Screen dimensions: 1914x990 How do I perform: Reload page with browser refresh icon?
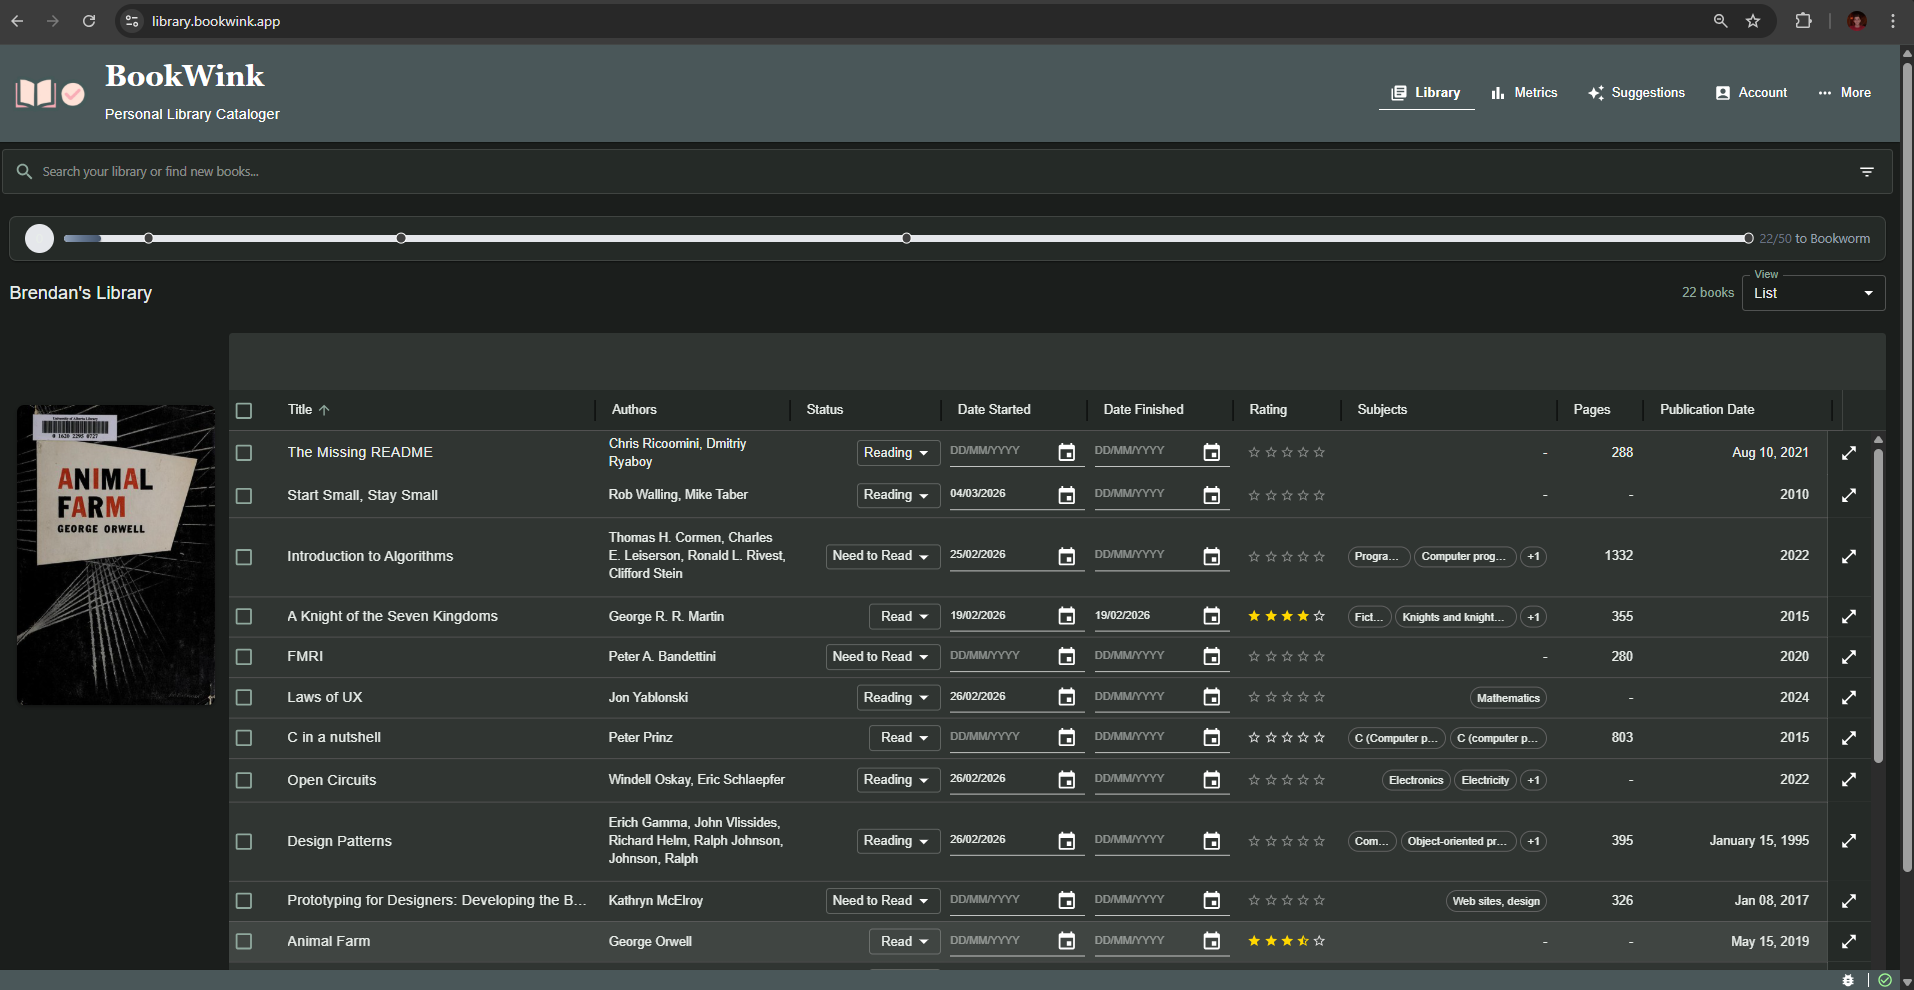point(89,21)
